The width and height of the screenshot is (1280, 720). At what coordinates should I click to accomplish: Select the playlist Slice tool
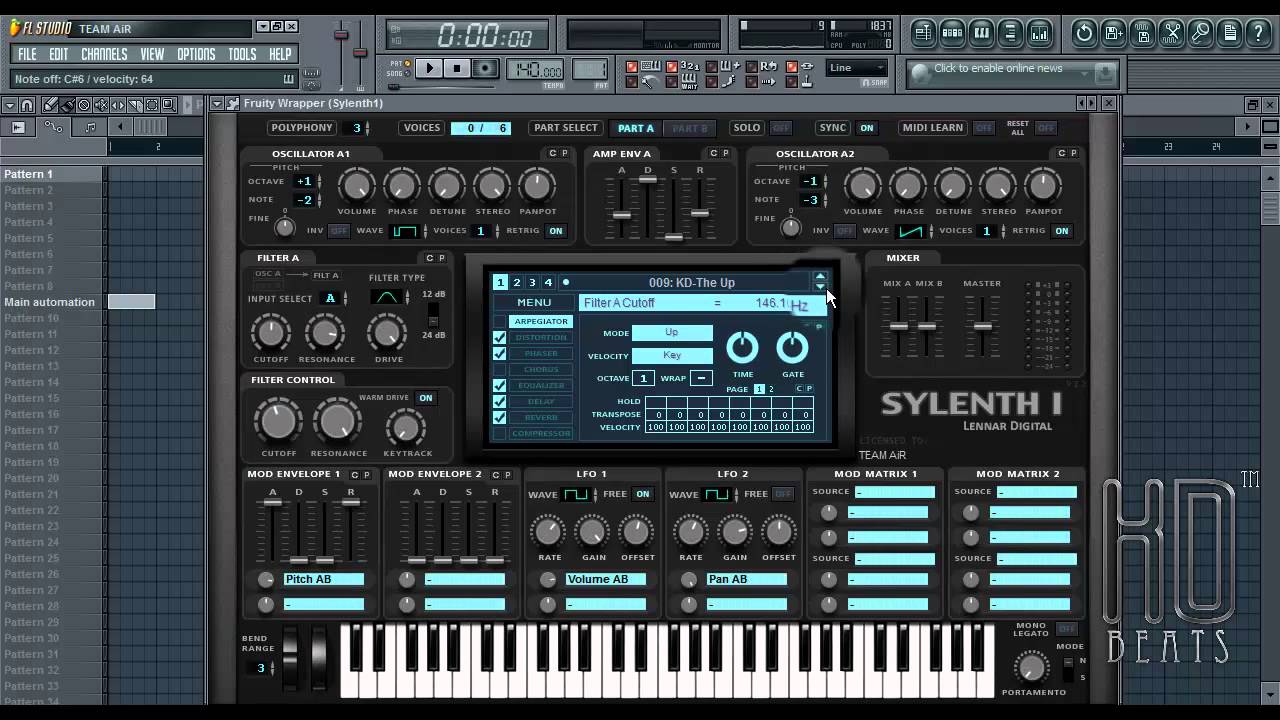pos(135,105)
